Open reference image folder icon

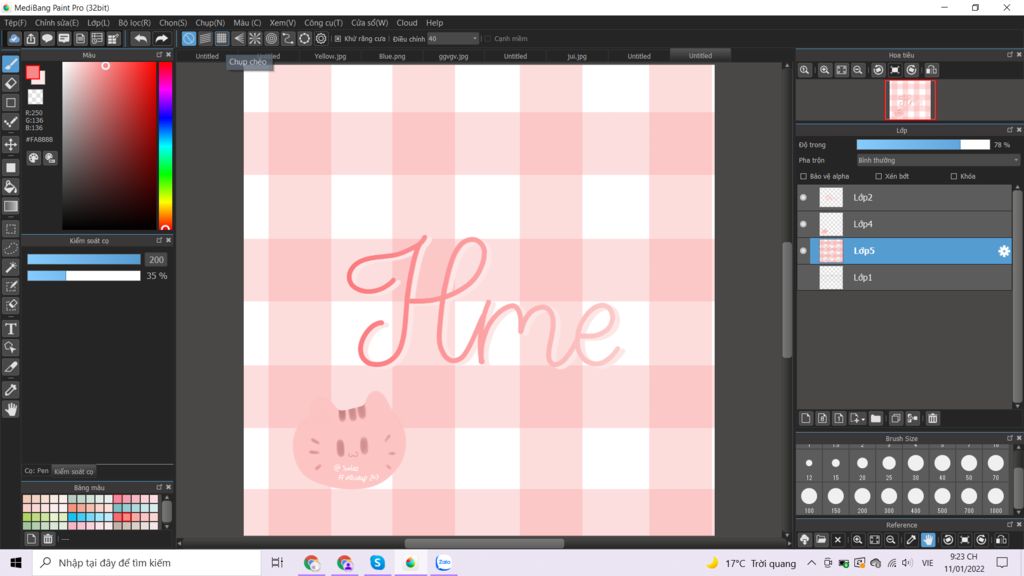821,540
